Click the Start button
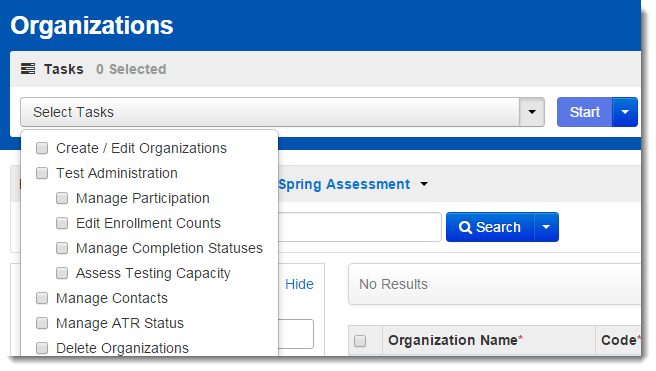The width and height of the screenshot is (656, 371). tap(584, 112)
